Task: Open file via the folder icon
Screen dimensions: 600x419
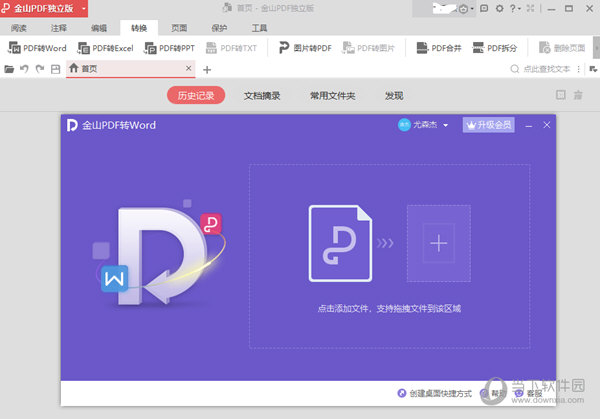Action: 9,69
